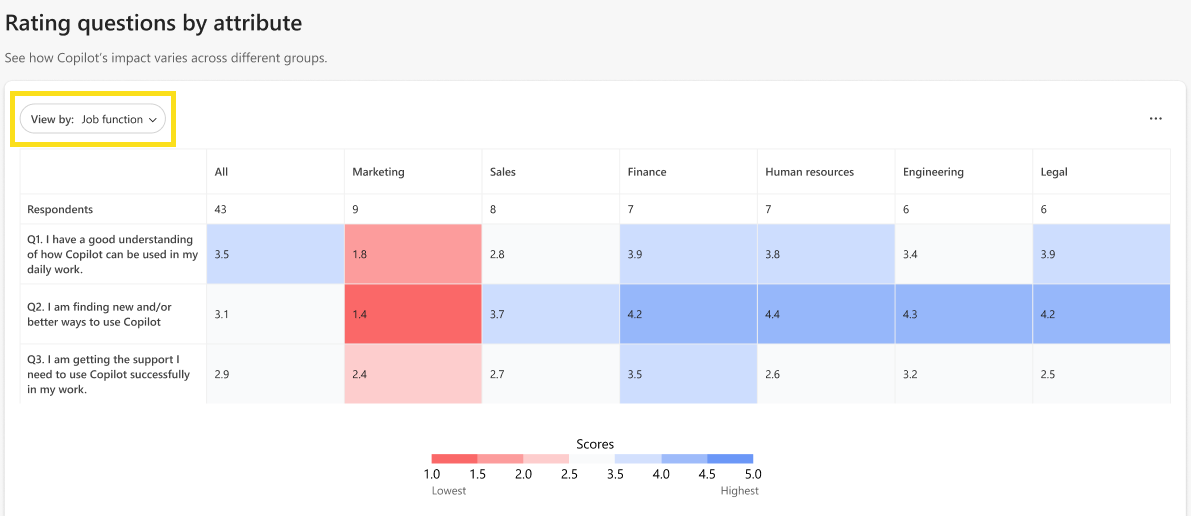
Task: Click Human resources Q2 score 4.4
Action: 826,314
